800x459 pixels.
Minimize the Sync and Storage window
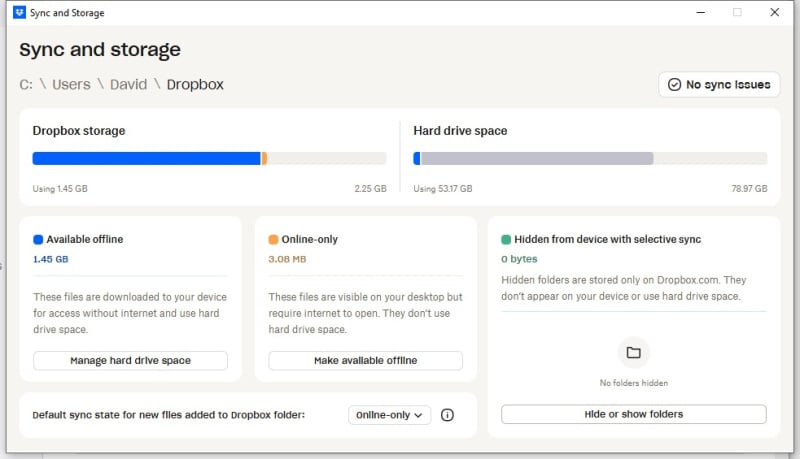(x=701, y=12)
